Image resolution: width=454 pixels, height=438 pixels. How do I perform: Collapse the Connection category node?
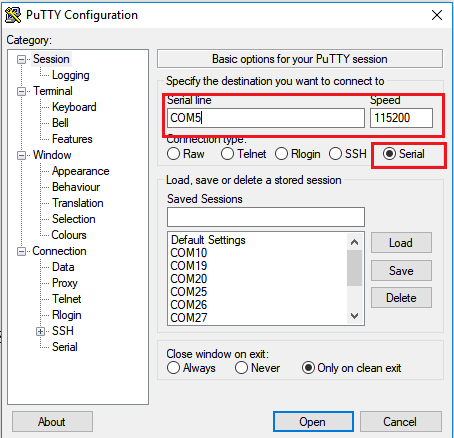[21, 251]
